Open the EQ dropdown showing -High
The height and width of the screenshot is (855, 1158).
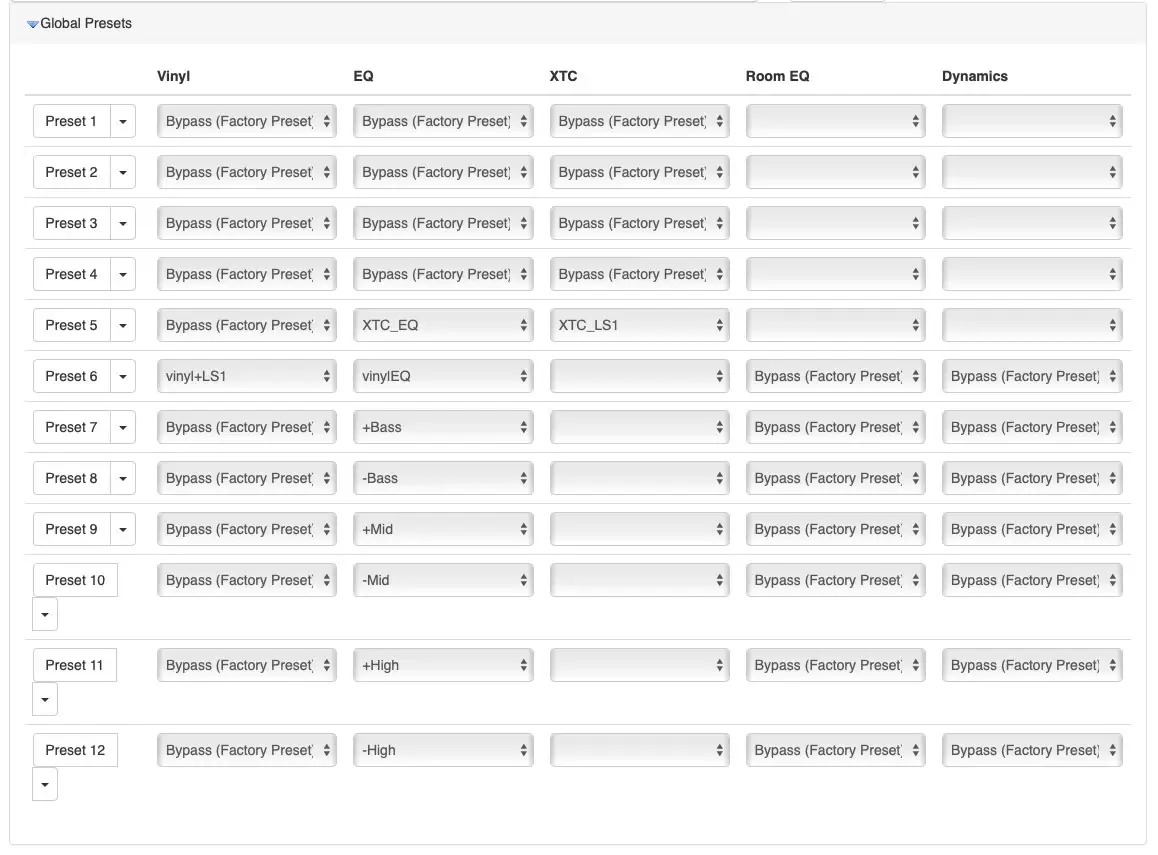(x=443, y=750)
